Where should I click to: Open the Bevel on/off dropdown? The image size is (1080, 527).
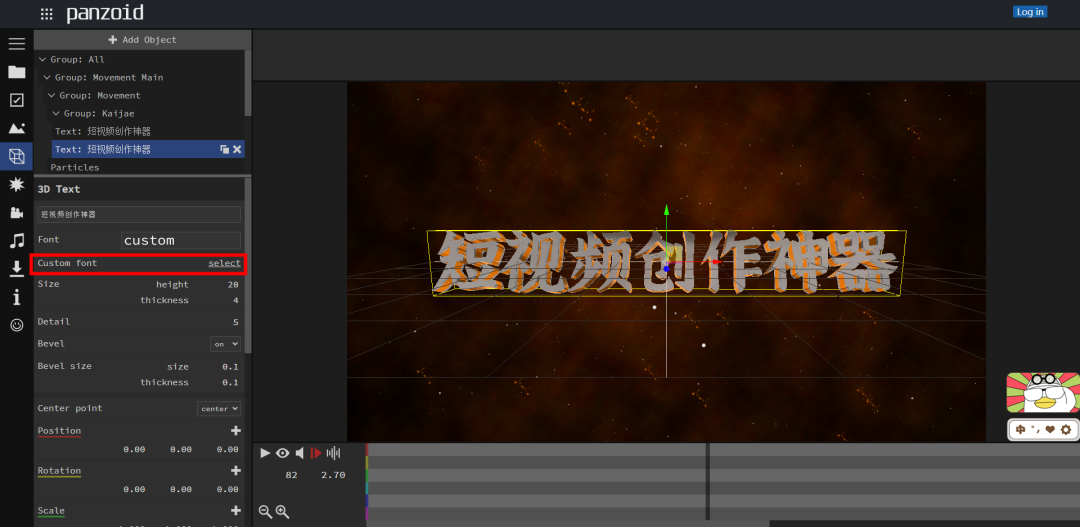coord(226,344)
